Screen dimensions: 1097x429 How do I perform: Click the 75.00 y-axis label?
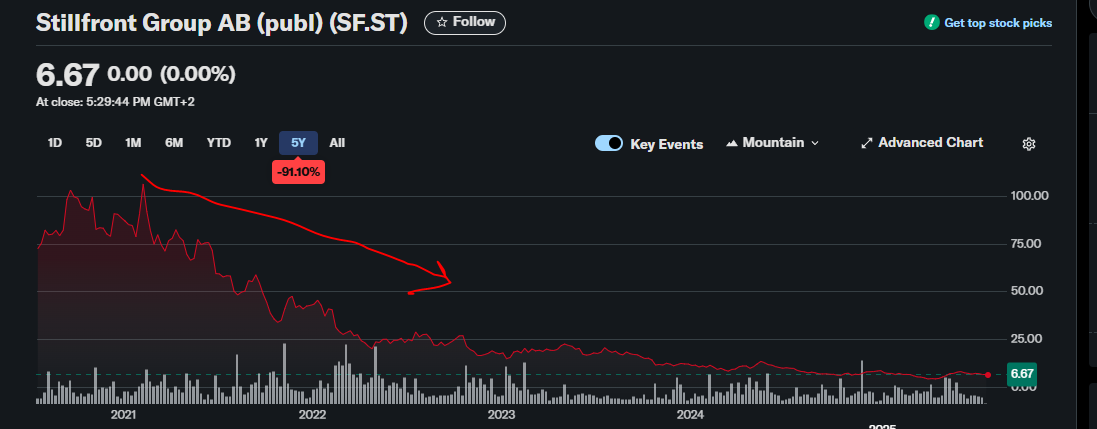1027,244
